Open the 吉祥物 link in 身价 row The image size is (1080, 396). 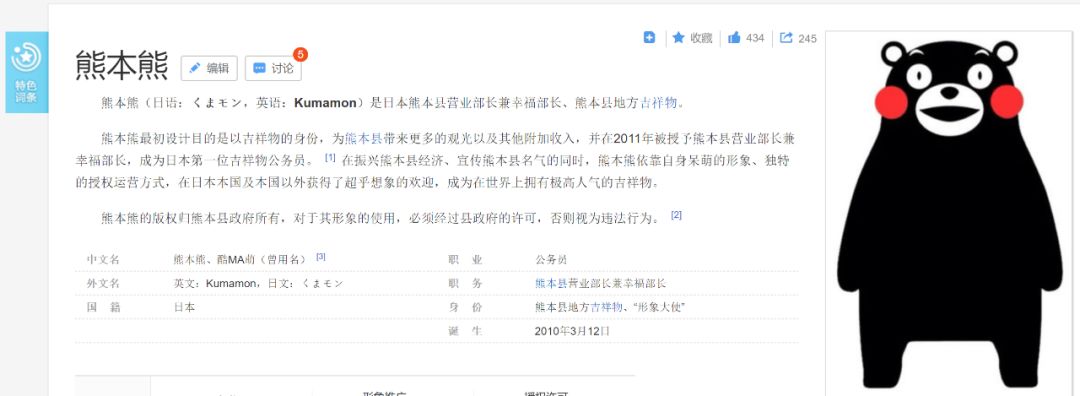pos(606,306)
